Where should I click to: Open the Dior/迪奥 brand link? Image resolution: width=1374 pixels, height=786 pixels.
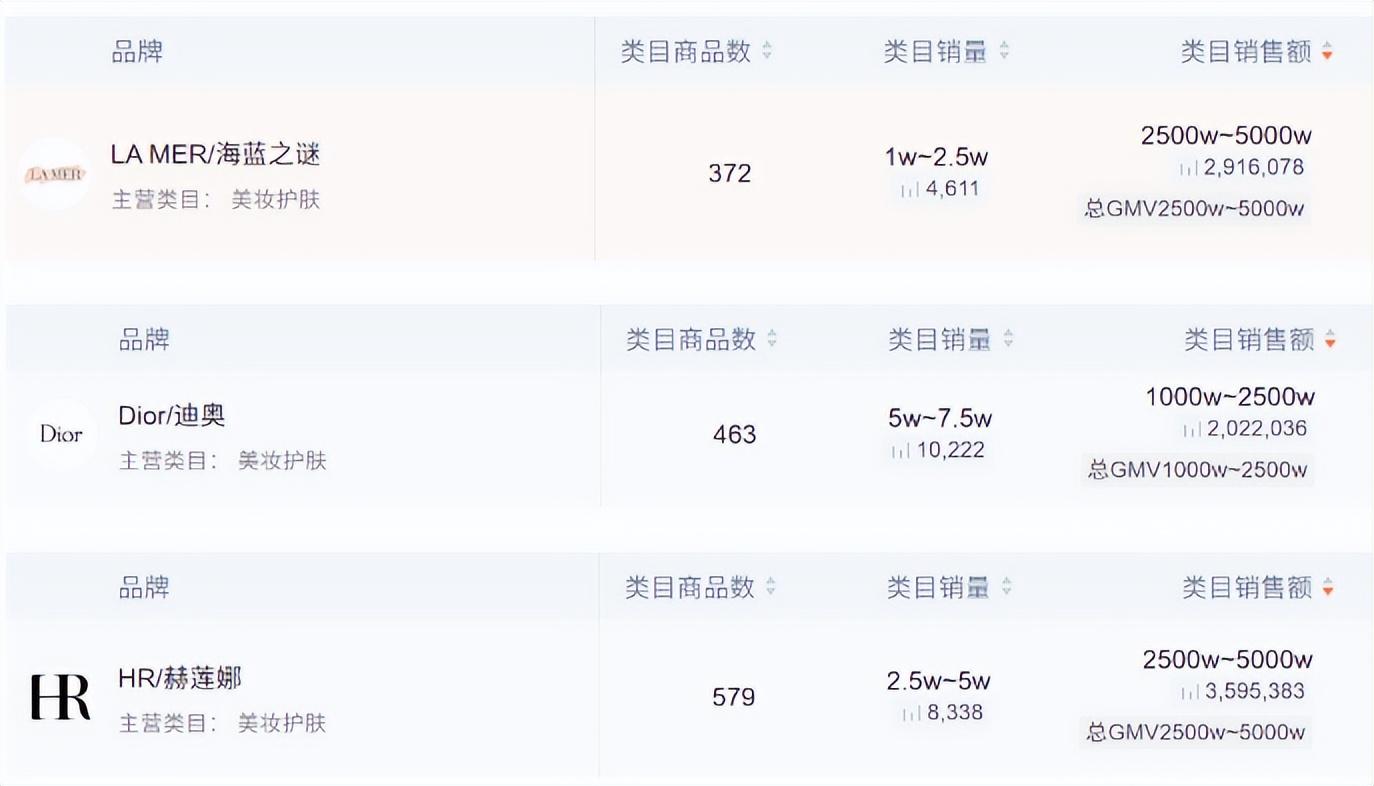point(172,415)
